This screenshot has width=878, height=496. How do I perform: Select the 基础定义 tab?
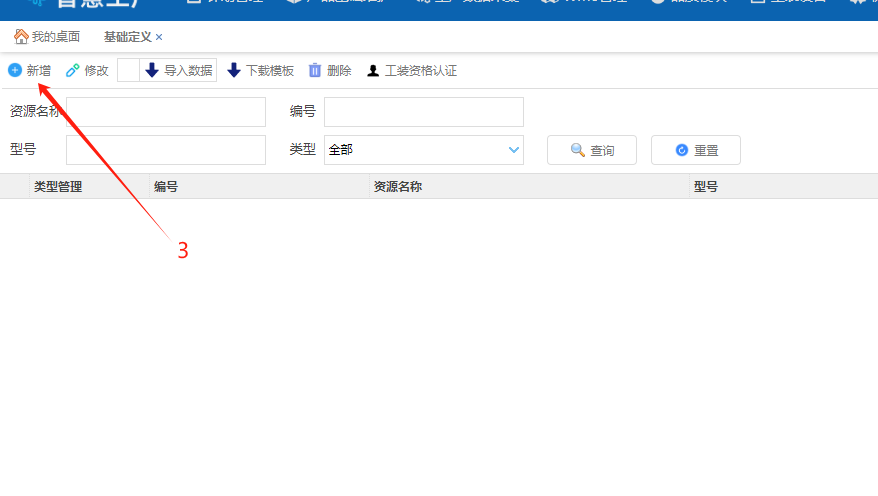(127, 36)
